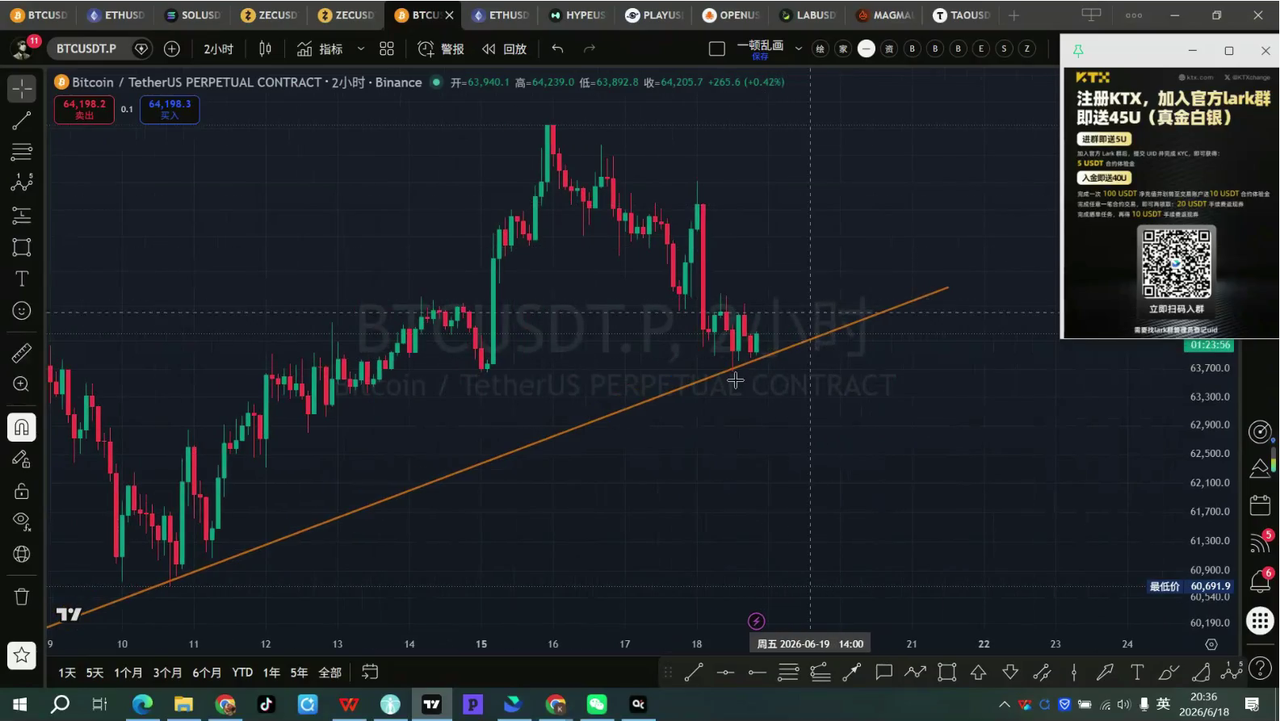This screenshot has height=721, width=1280.
Task: Open geometric shapes tool group
Action: click(21, 247)
